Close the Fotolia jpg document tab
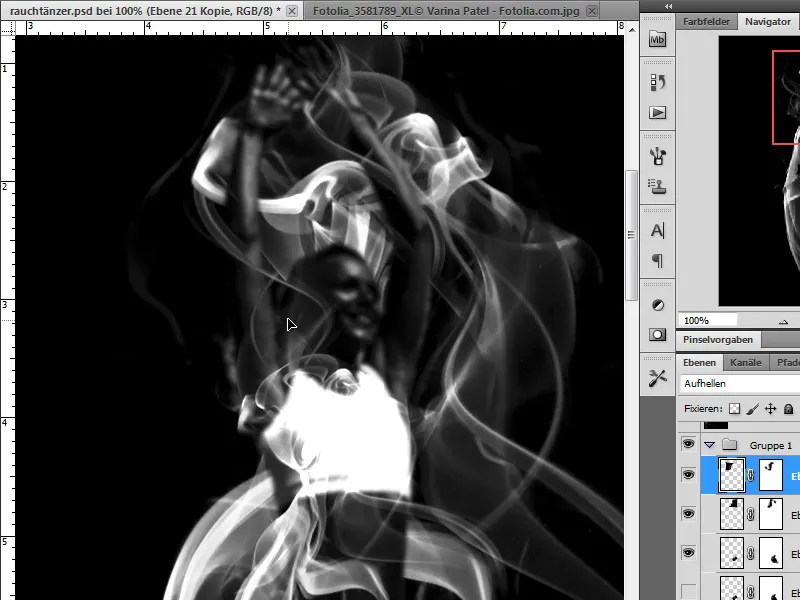The width and height of the screenshot is (800, 600). (592, 11)
